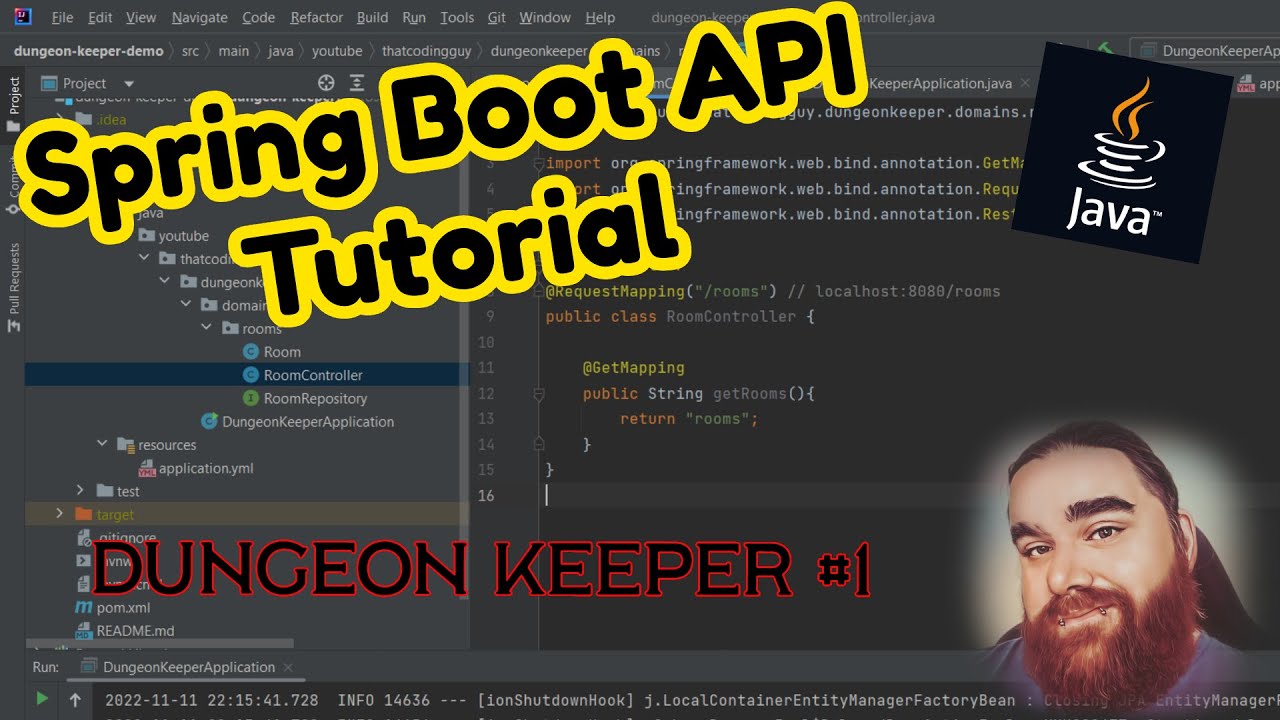1280x720 pixels.
Task: Open the Window menu
Action: click(545, 18)
